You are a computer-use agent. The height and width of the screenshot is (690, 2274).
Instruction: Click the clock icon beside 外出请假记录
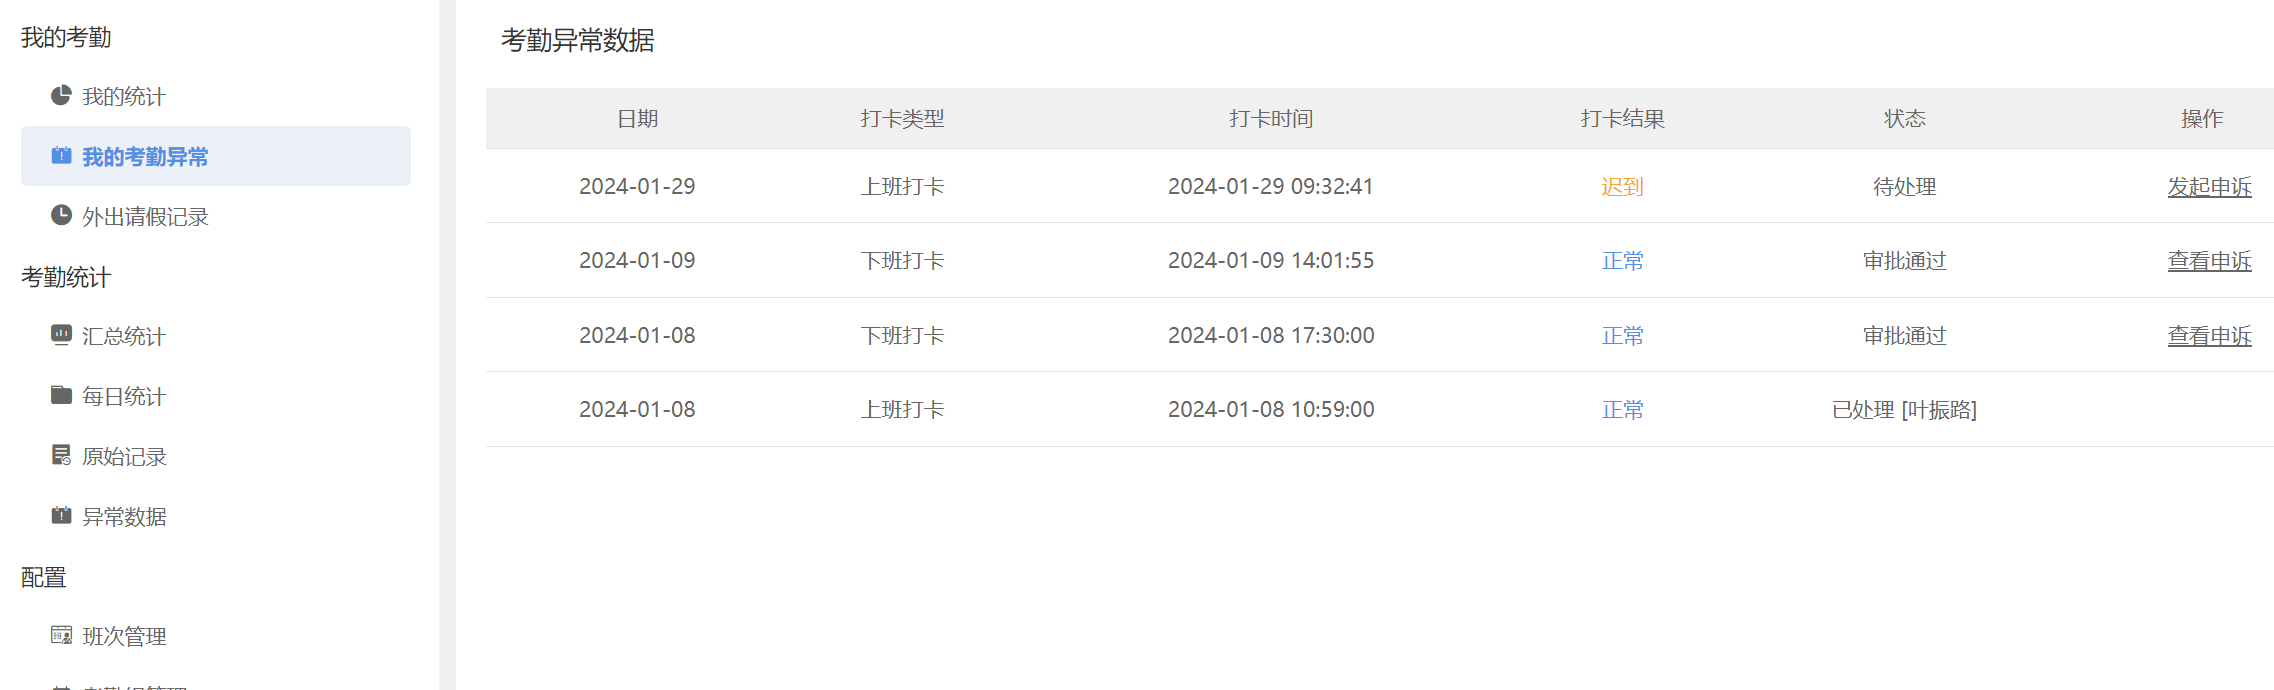61,216
